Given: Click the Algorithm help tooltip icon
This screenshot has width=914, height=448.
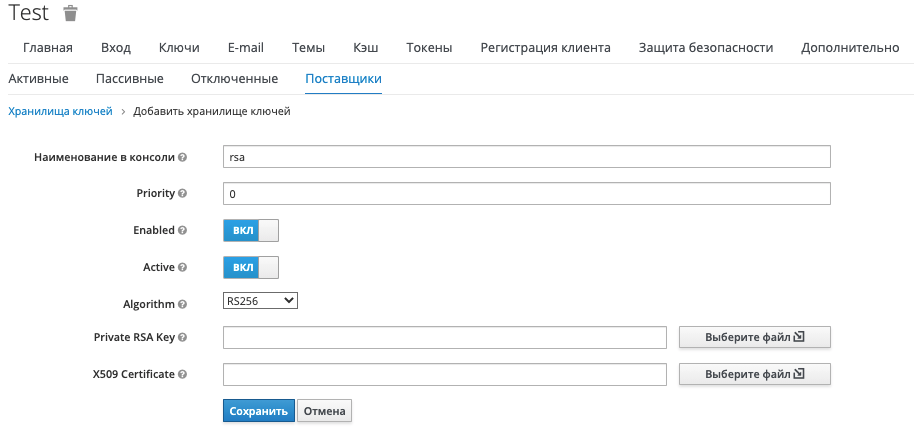Looking at the screenshot, I should pyautogui.click(x=182, y=304).
